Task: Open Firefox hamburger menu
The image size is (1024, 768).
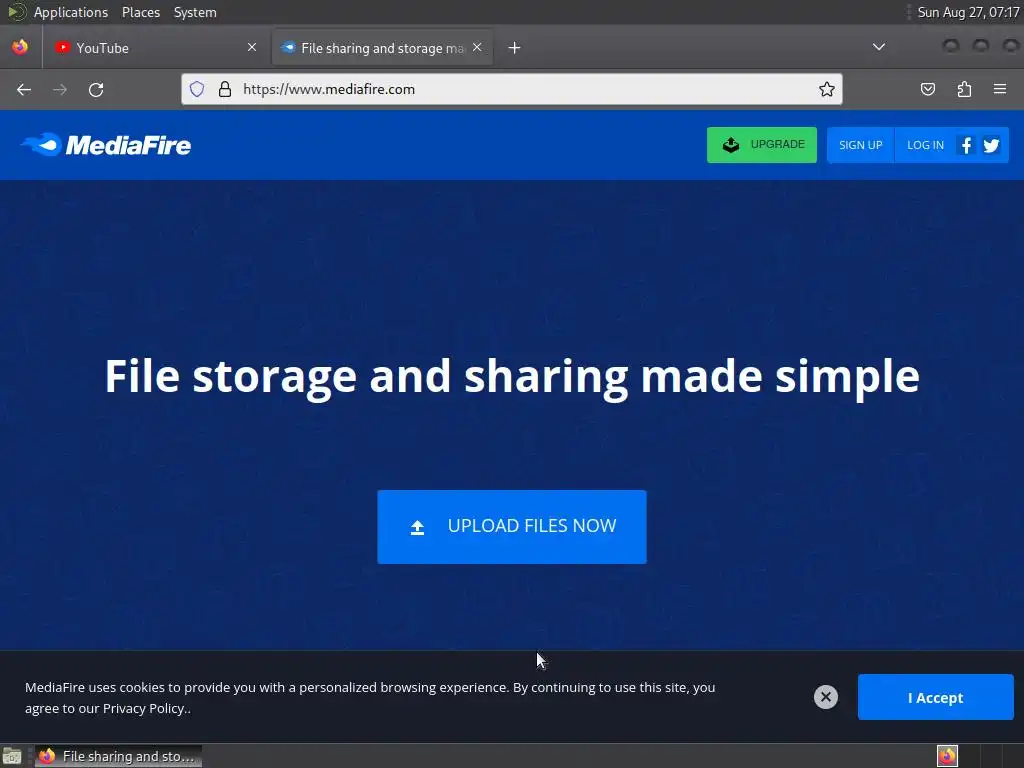Action: coord(1000,89)
